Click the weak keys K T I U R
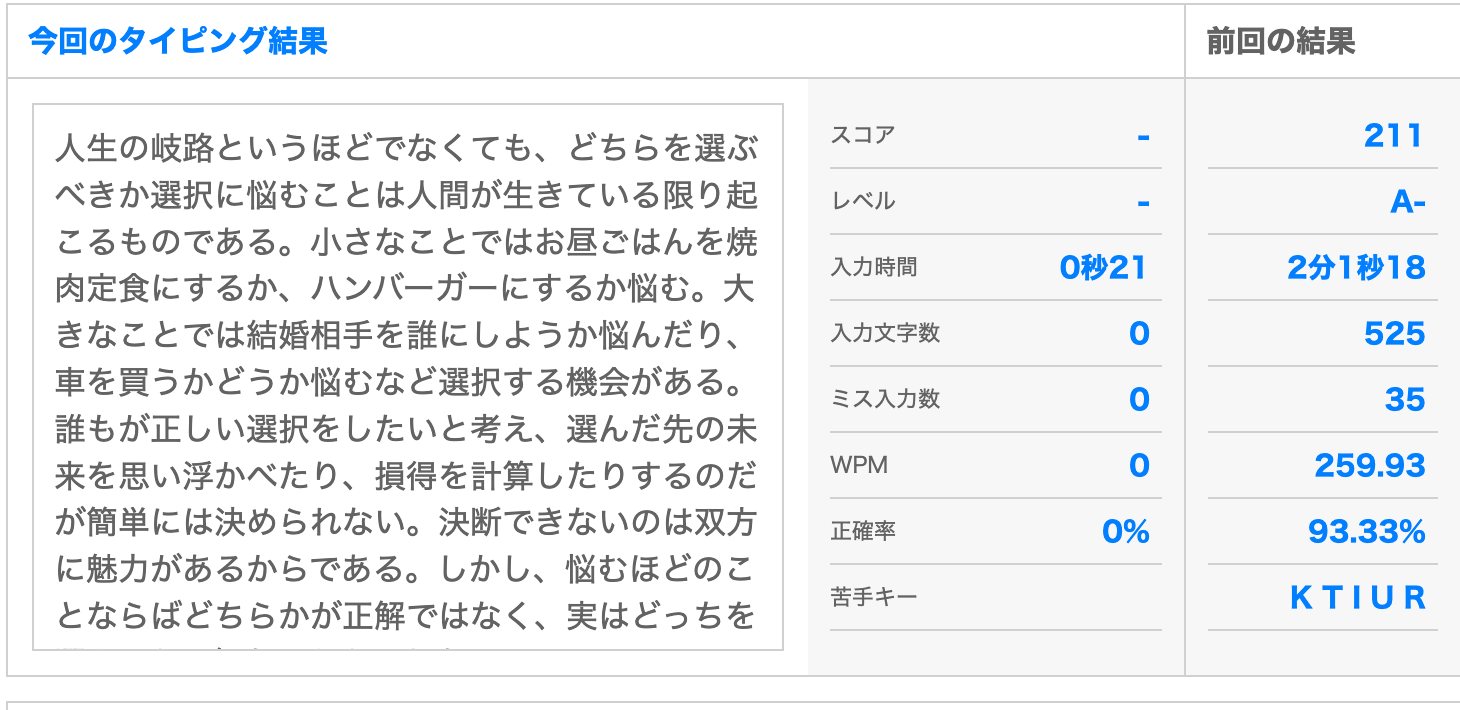This screenshot has height=710, width=1460. (1357, 597)
